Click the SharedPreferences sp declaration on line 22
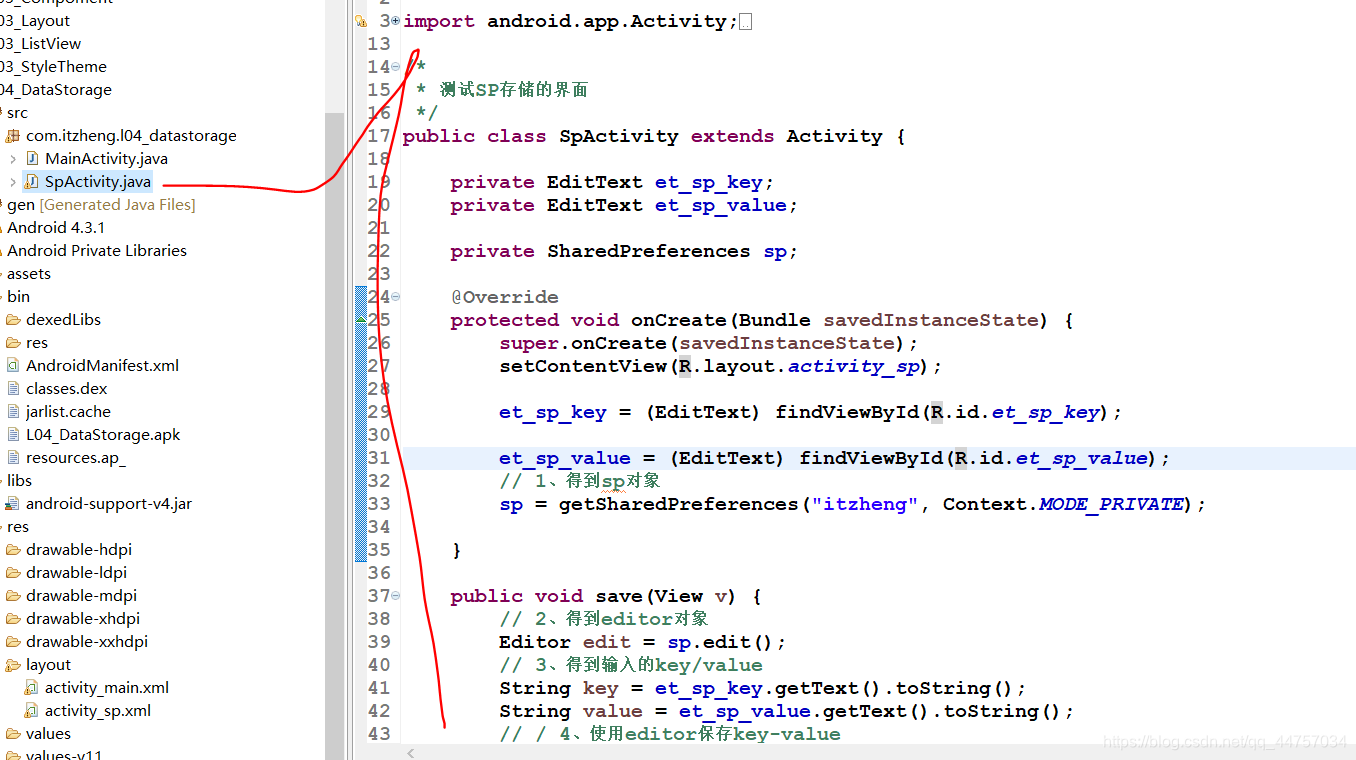Screen dimensions: 1356x760 point(624,251)
